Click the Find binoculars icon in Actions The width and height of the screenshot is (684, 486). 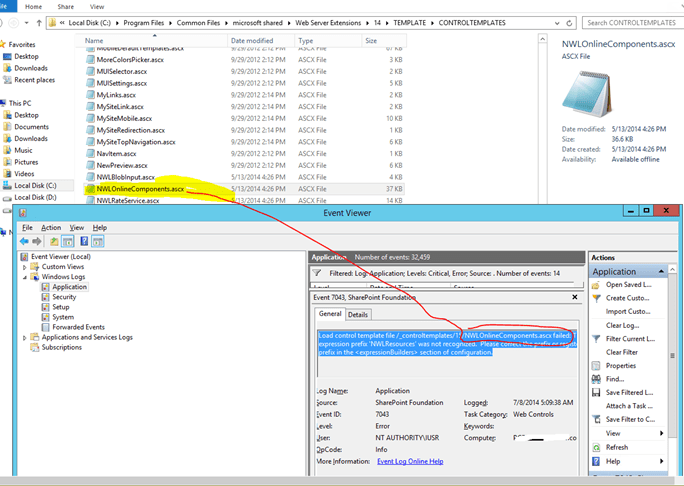[x=597, y=379]
